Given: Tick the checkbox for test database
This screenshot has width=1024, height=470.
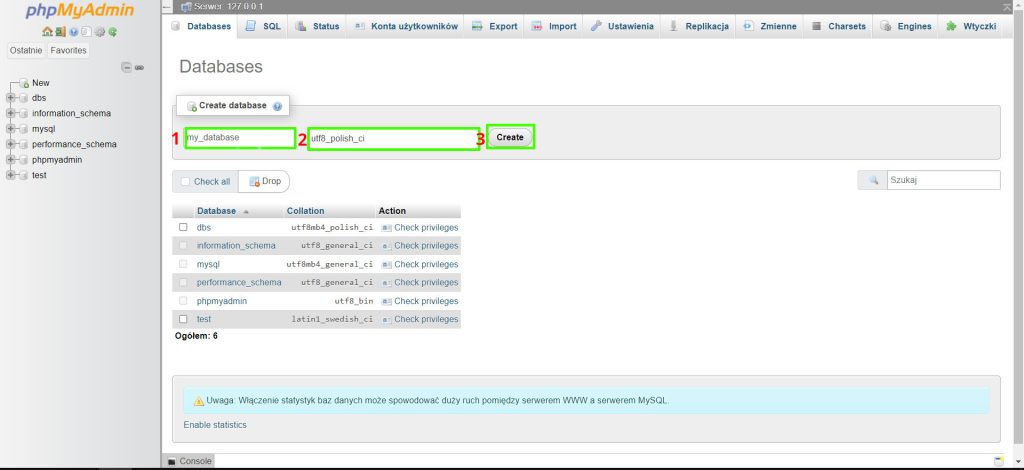Looking at the screenshot, I should (x=183, y=319).
